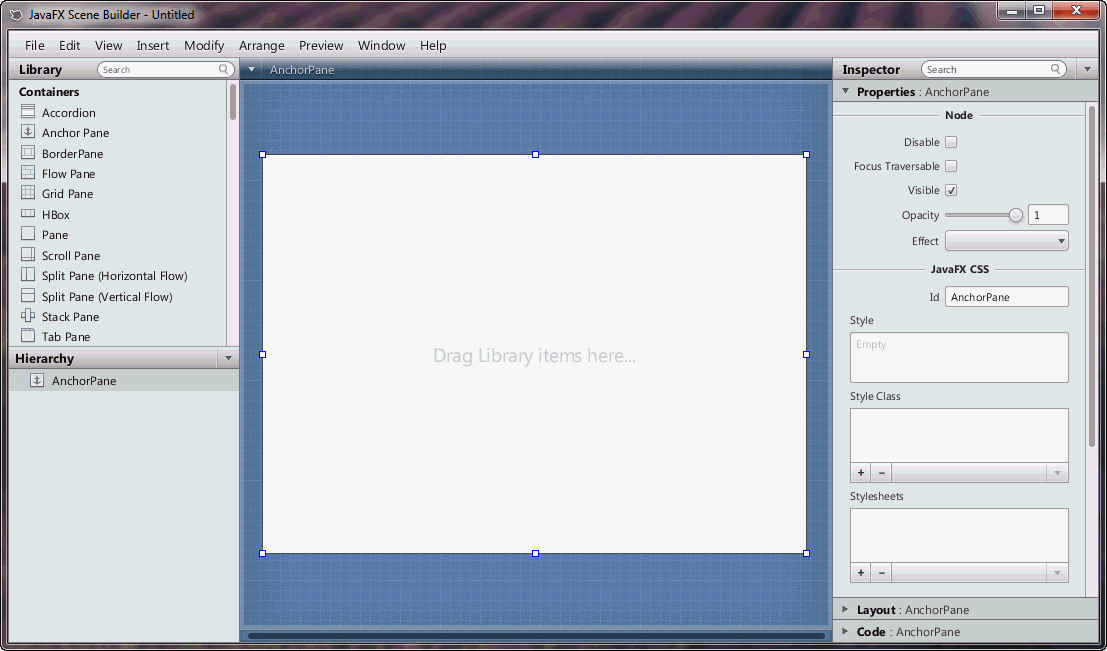Click the Id input field showing AnchorPane

tap(1006, 296)
